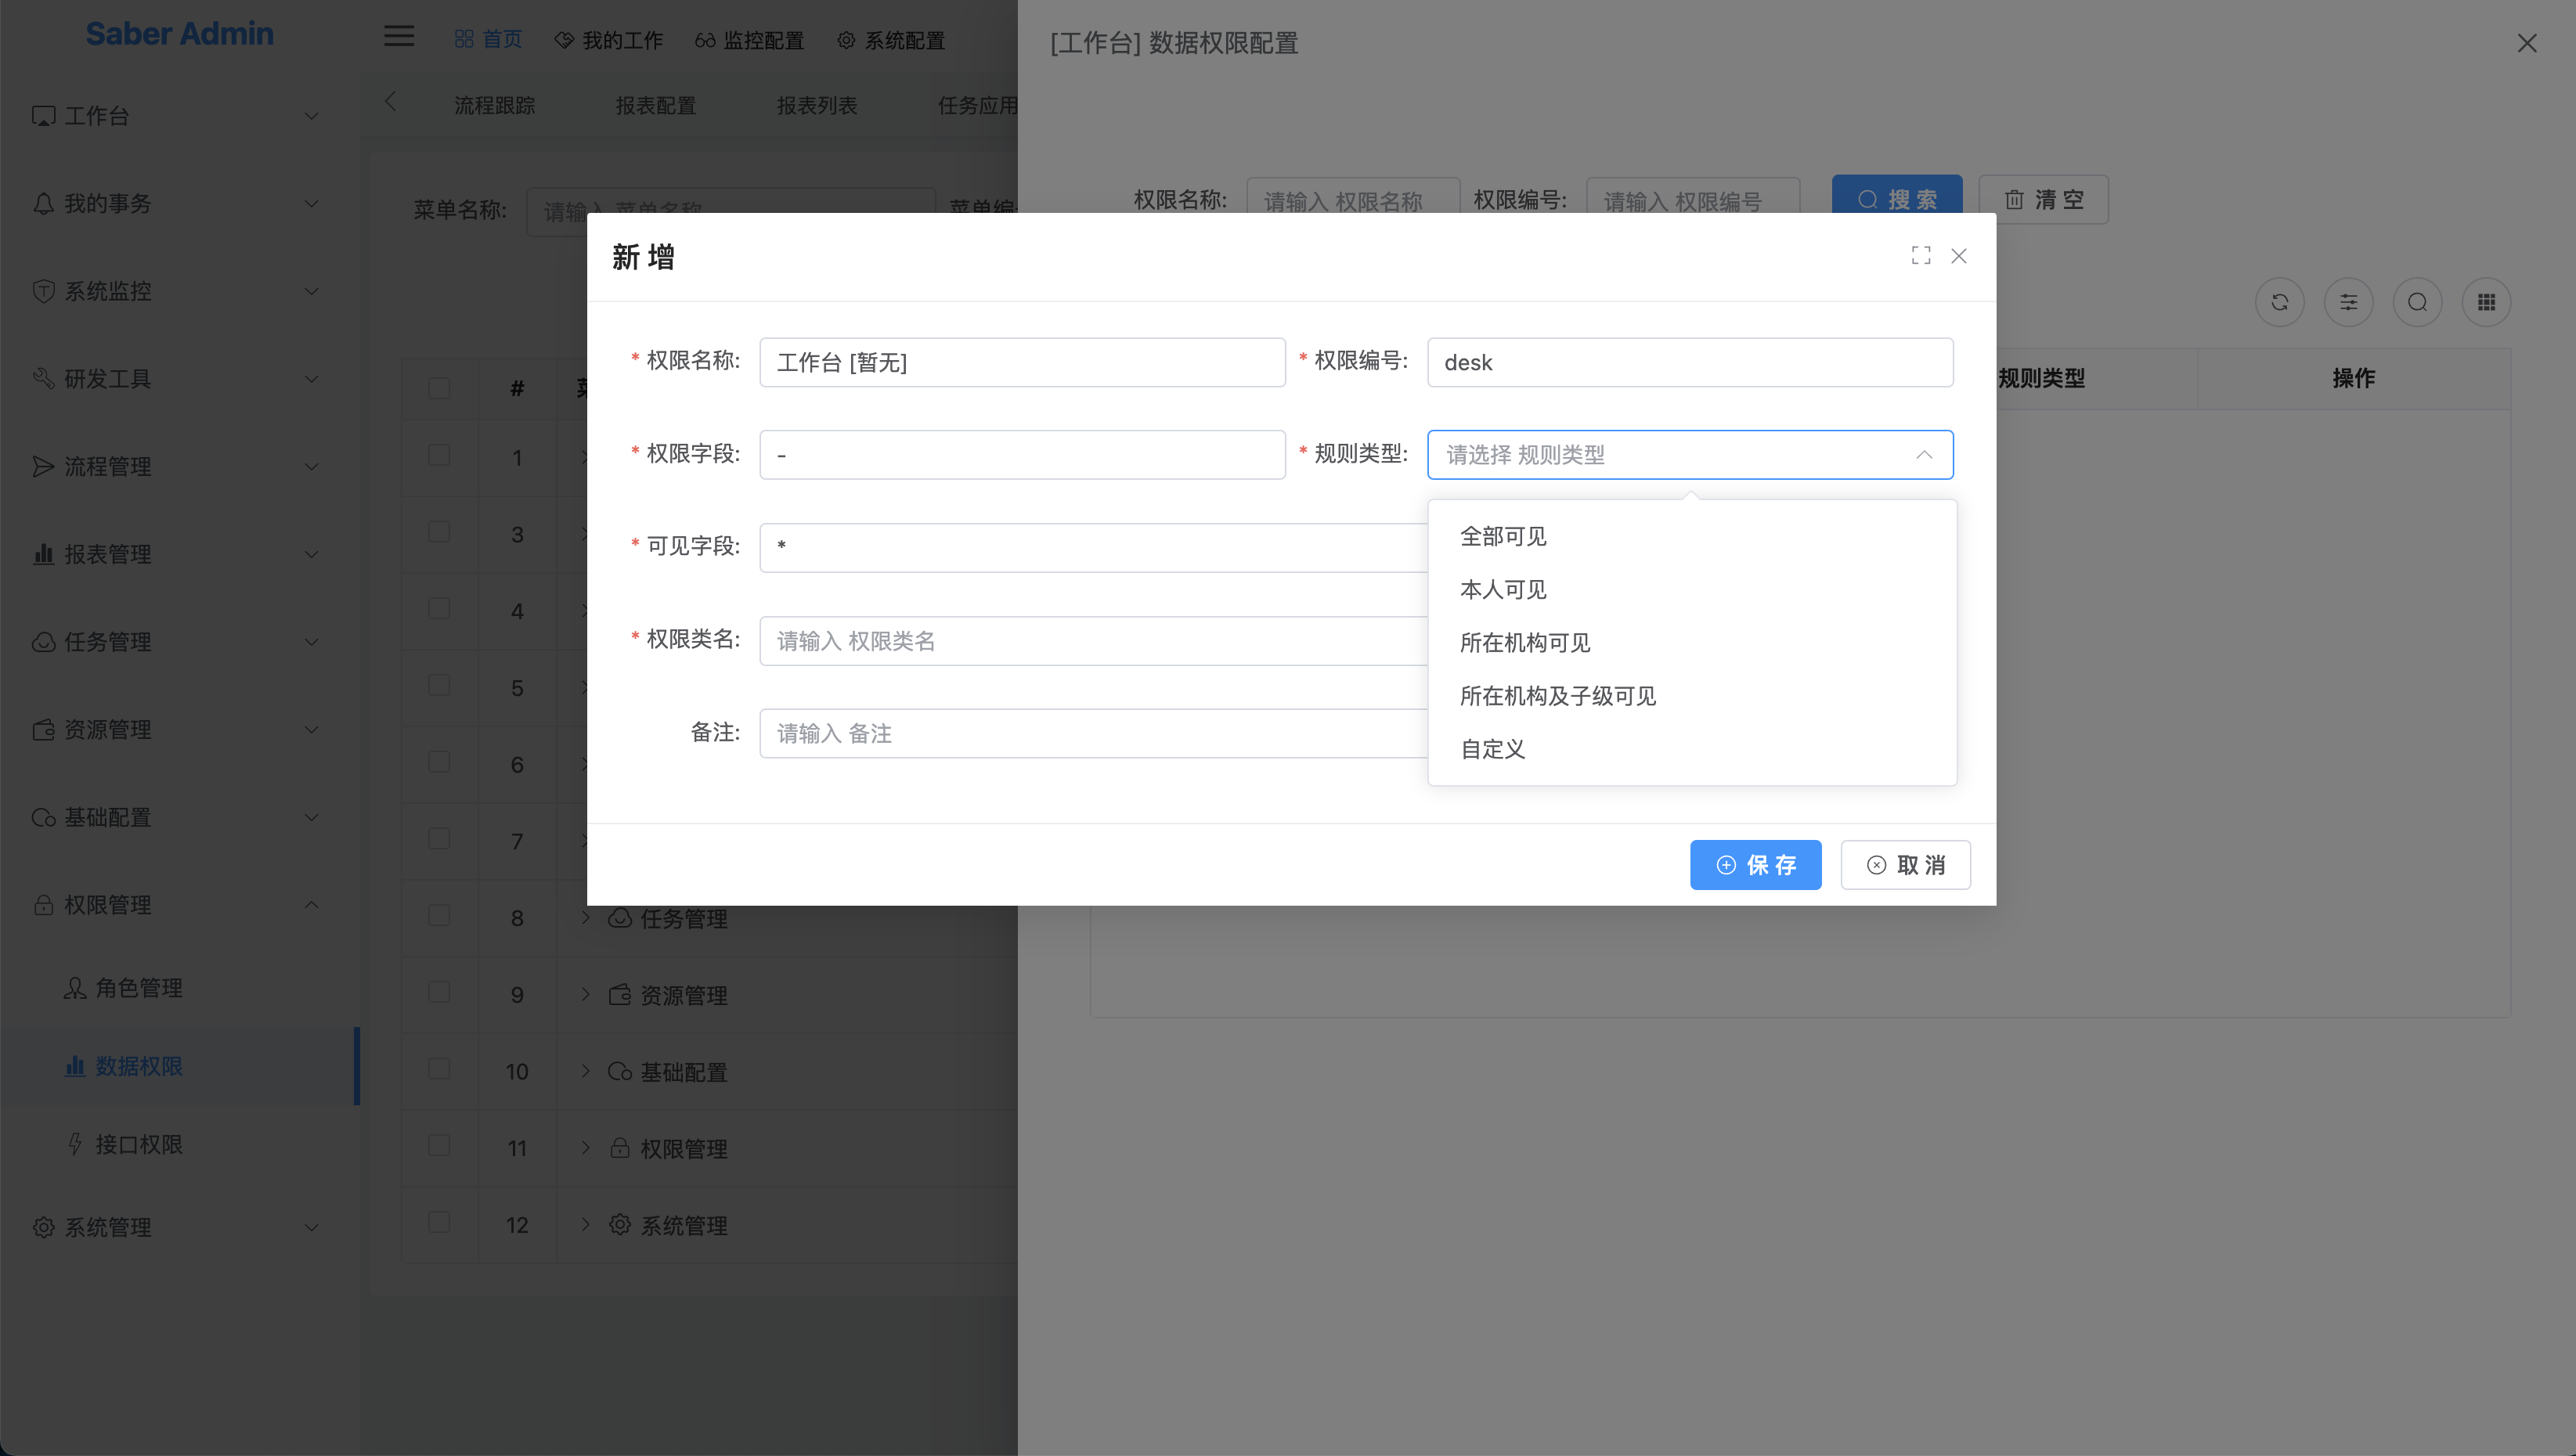
Task: Click the 搜索 button in drawer
Action: point(1896,199)
